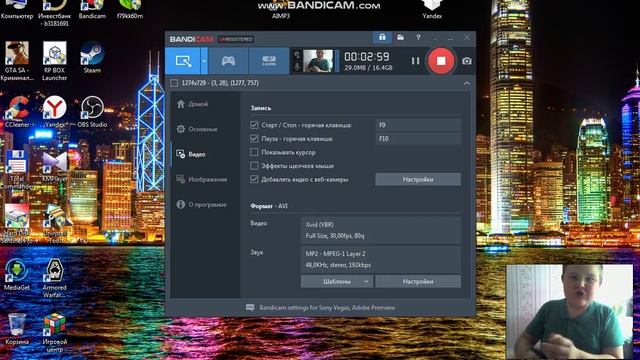The width and height of the screenshot is (640, 360).
Task: Open GTA SA desktop icon
Action: tap(17, 61)
